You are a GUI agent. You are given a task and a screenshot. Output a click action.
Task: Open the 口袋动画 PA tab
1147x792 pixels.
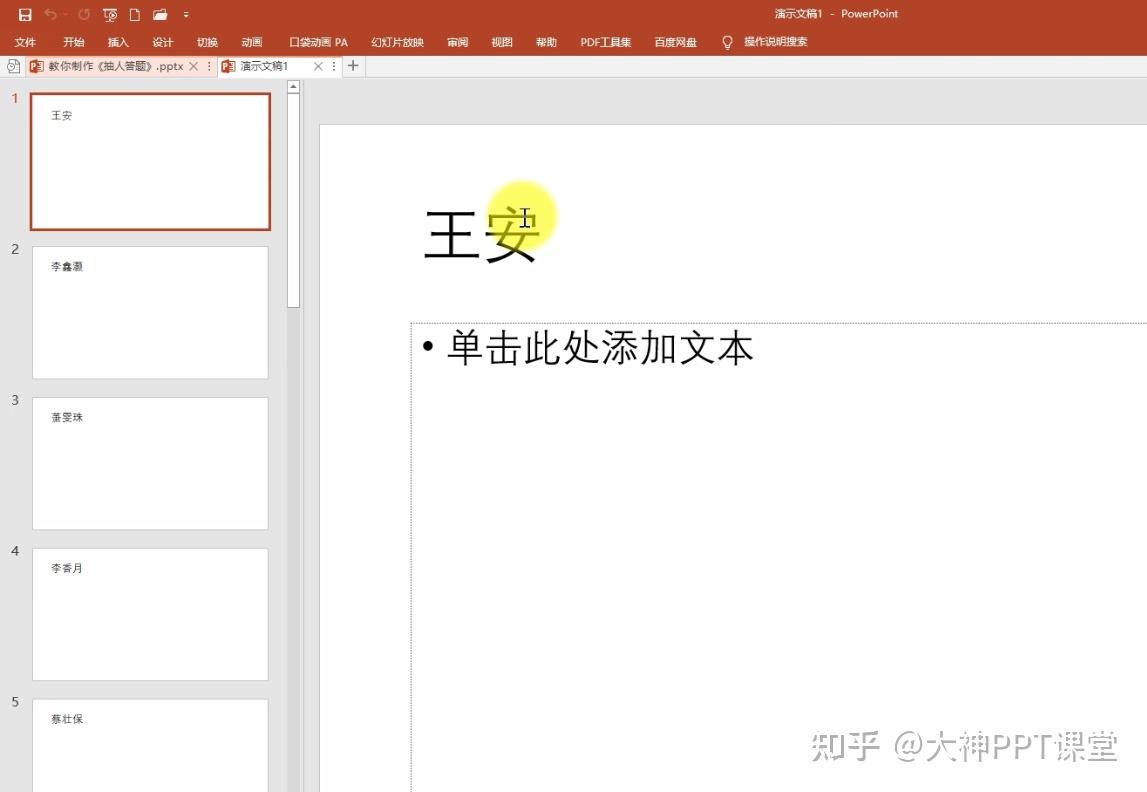[x=318, y=42]
